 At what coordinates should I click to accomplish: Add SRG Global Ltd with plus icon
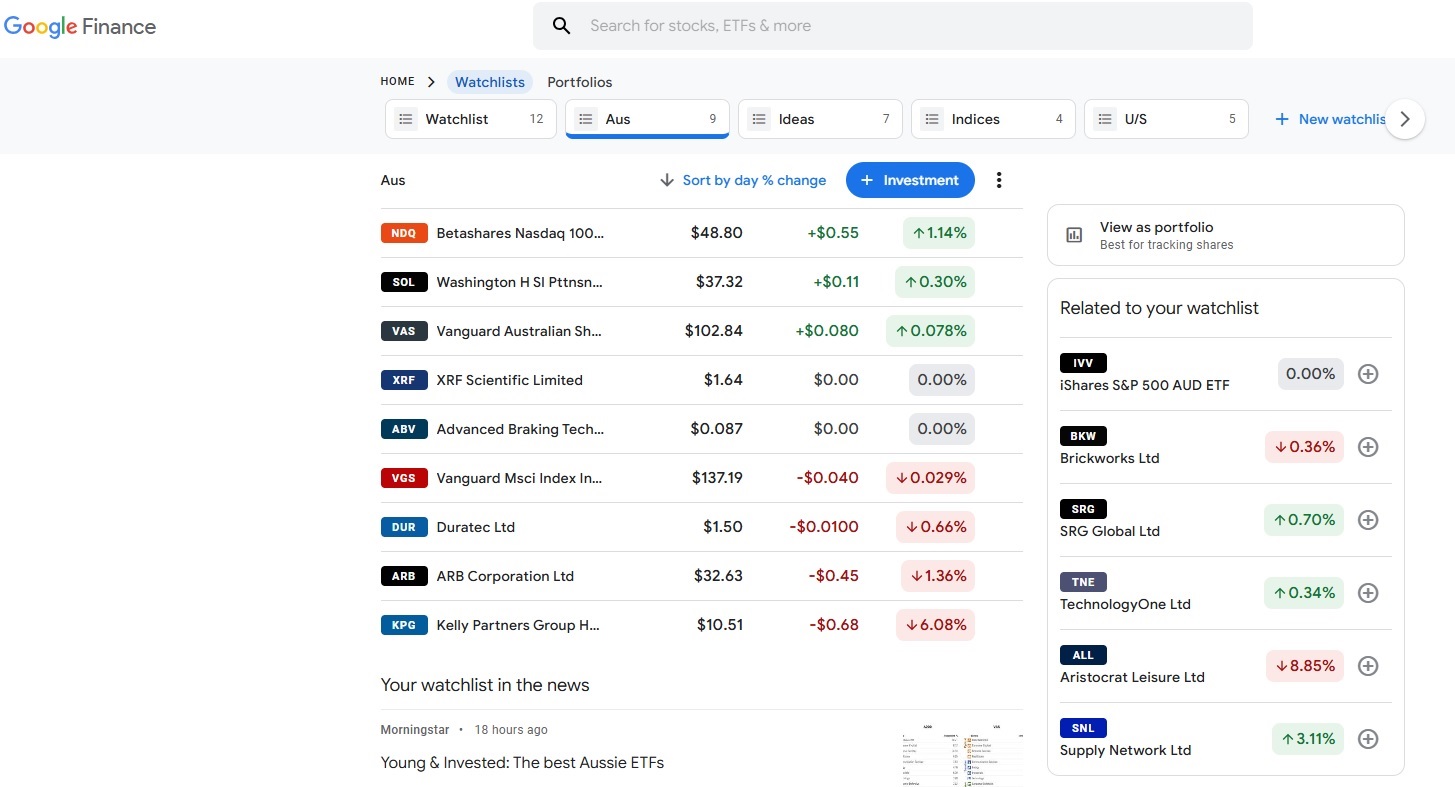pyautogui.click(x=1368, y=520)
